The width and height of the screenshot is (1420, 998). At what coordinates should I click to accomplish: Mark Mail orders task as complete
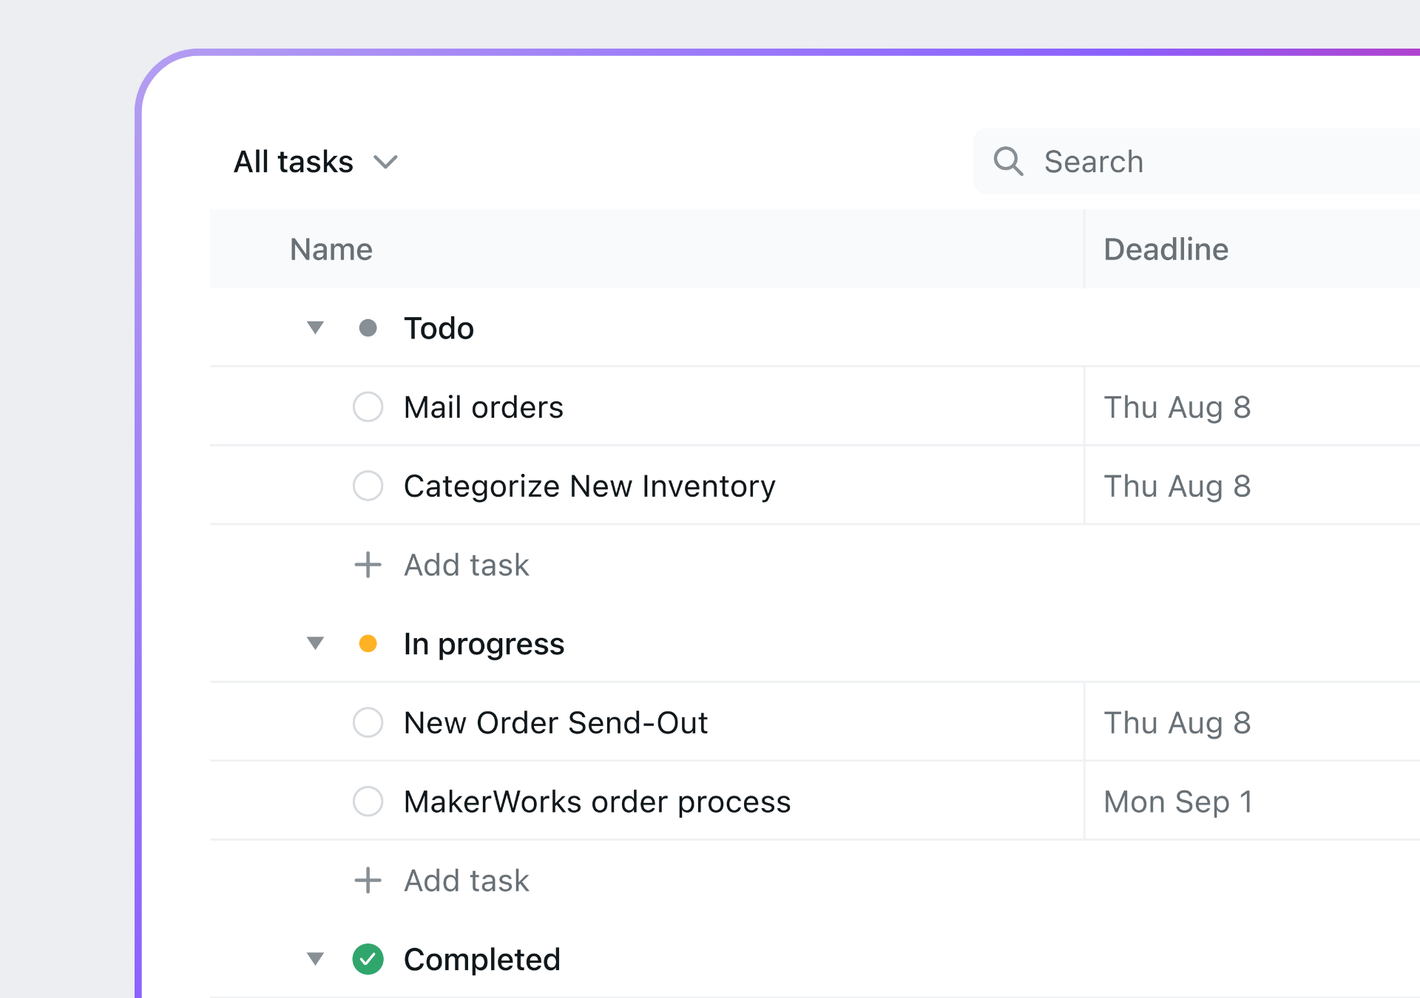(368, 407)
